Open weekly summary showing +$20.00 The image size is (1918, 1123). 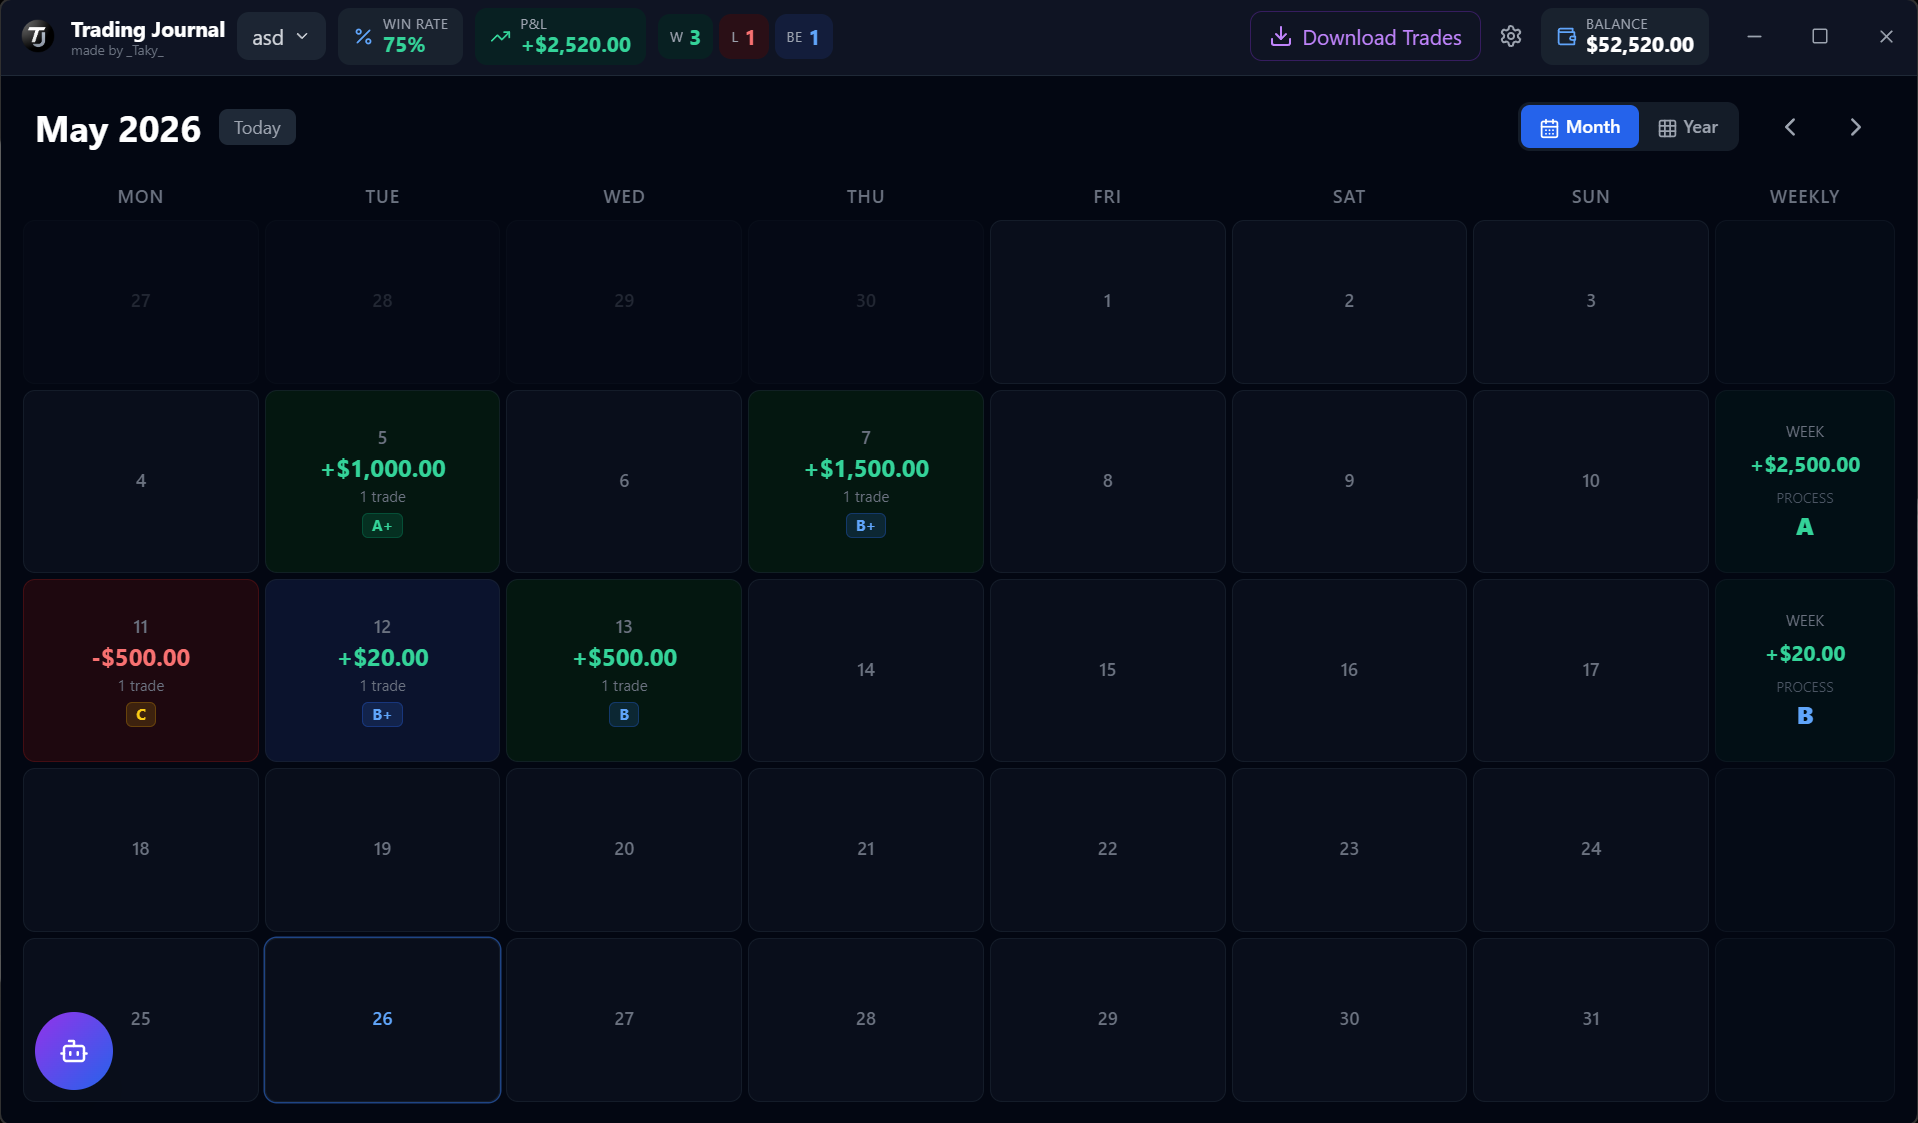click(x=1805, y=670)
